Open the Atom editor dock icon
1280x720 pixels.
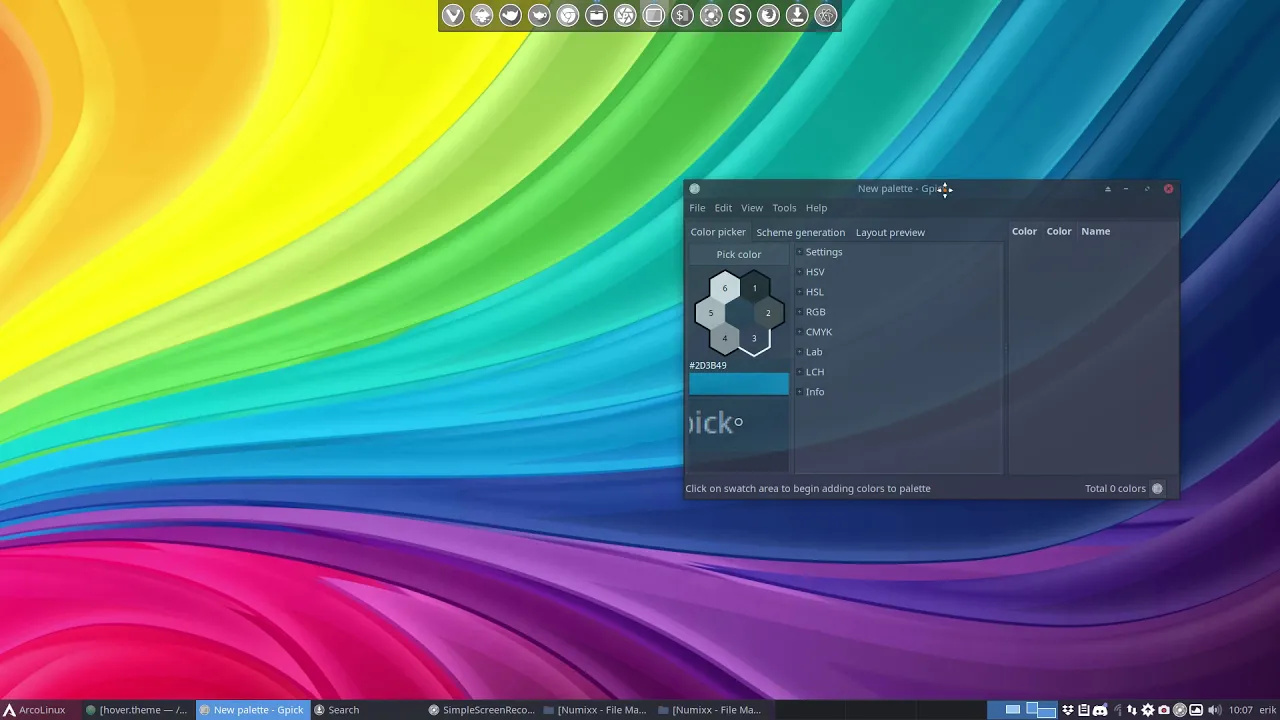click(826, 15)
